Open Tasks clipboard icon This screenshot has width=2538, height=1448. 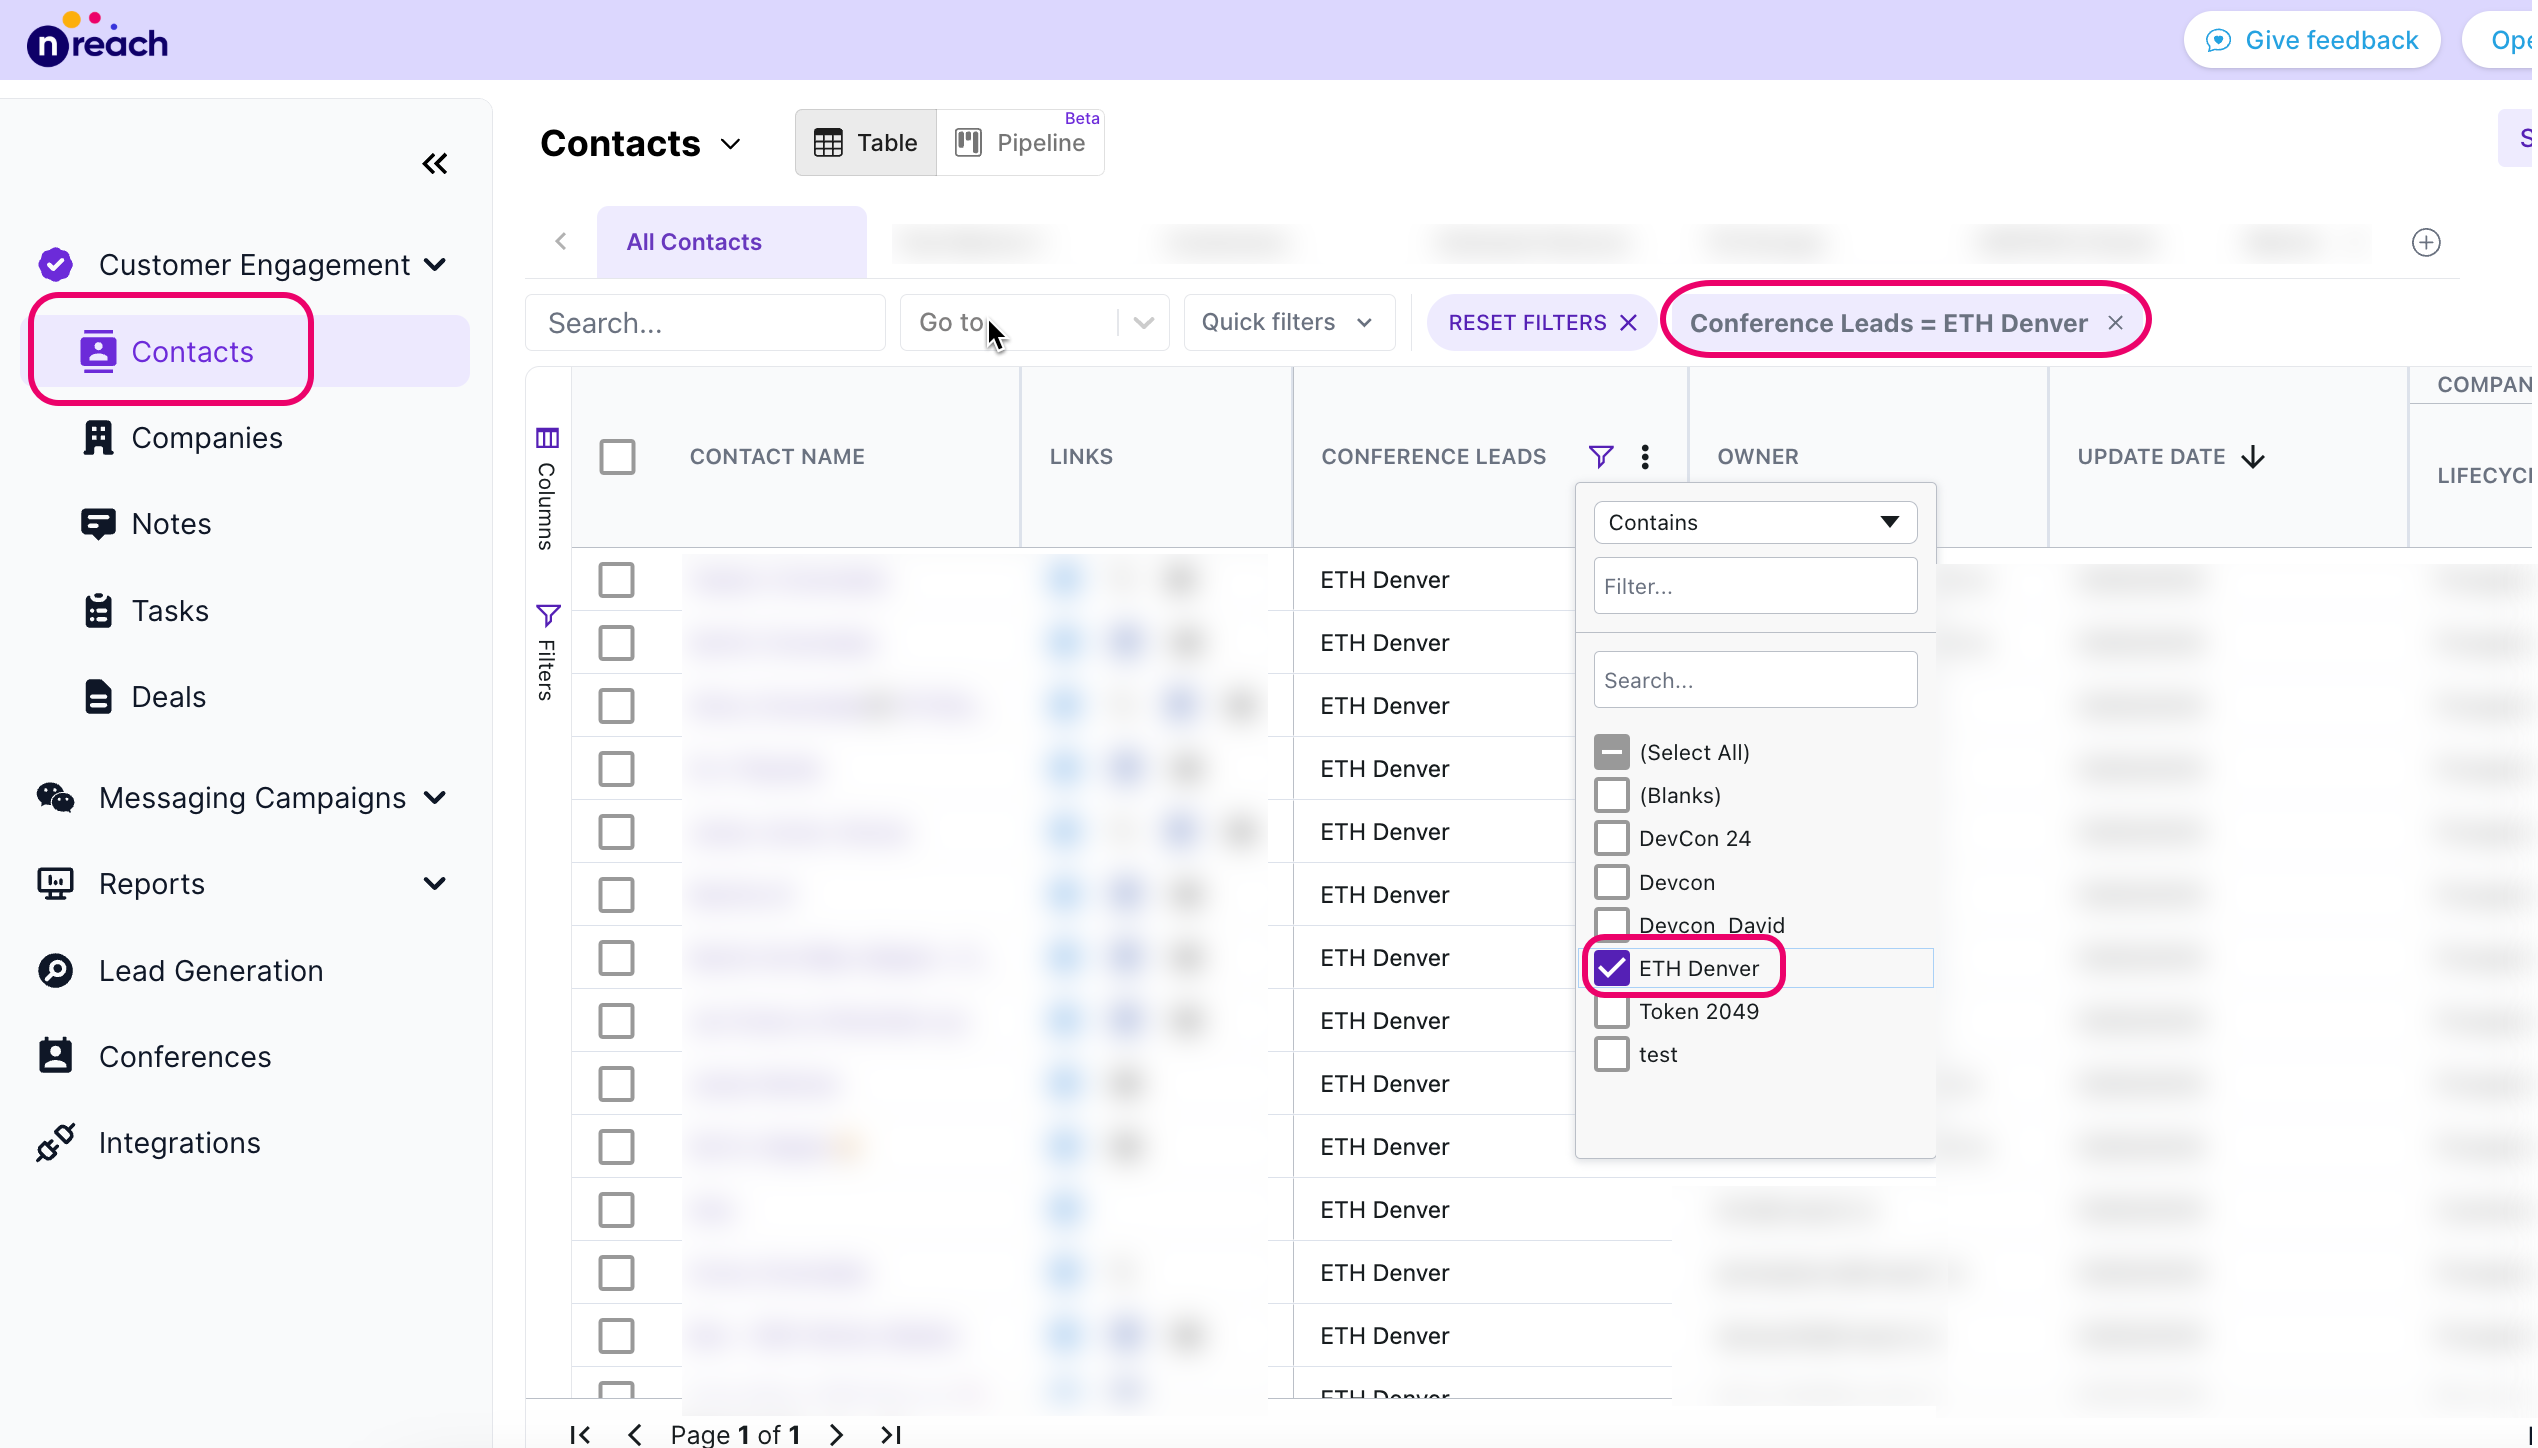tap(98, 611)
